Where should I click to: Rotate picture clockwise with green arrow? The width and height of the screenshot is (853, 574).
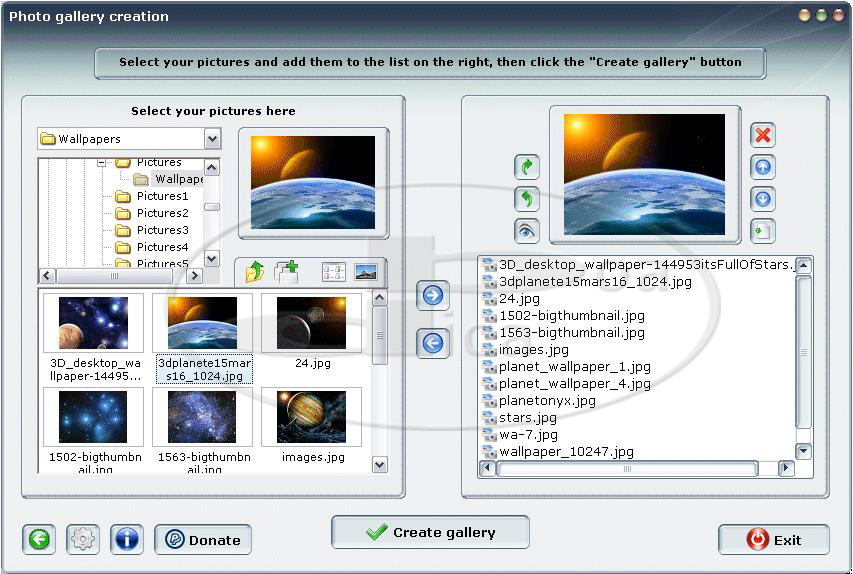(527, 167)
